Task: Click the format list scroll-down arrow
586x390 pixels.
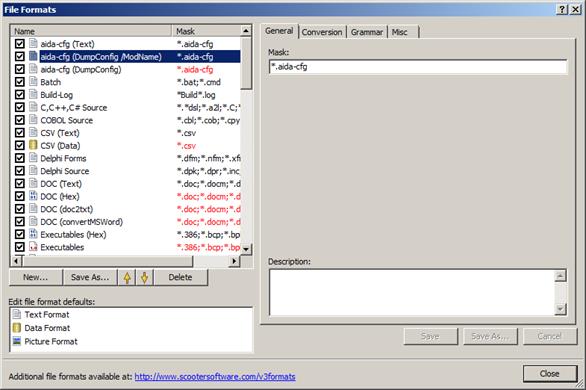Action: click(246, 249)
